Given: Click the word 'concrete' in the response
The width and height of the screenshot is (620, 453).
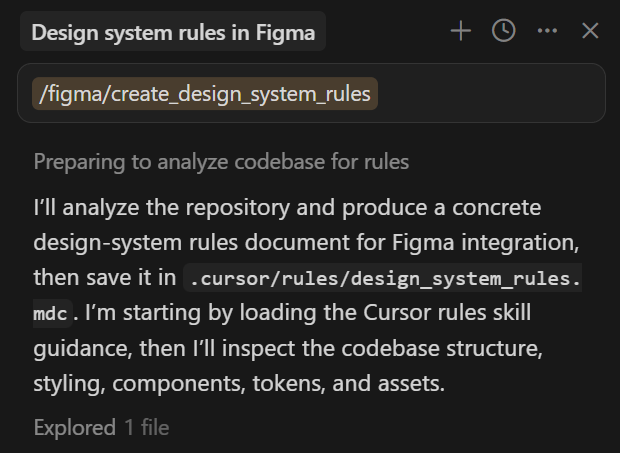Looking at the screenshot, I should point(497,208).
